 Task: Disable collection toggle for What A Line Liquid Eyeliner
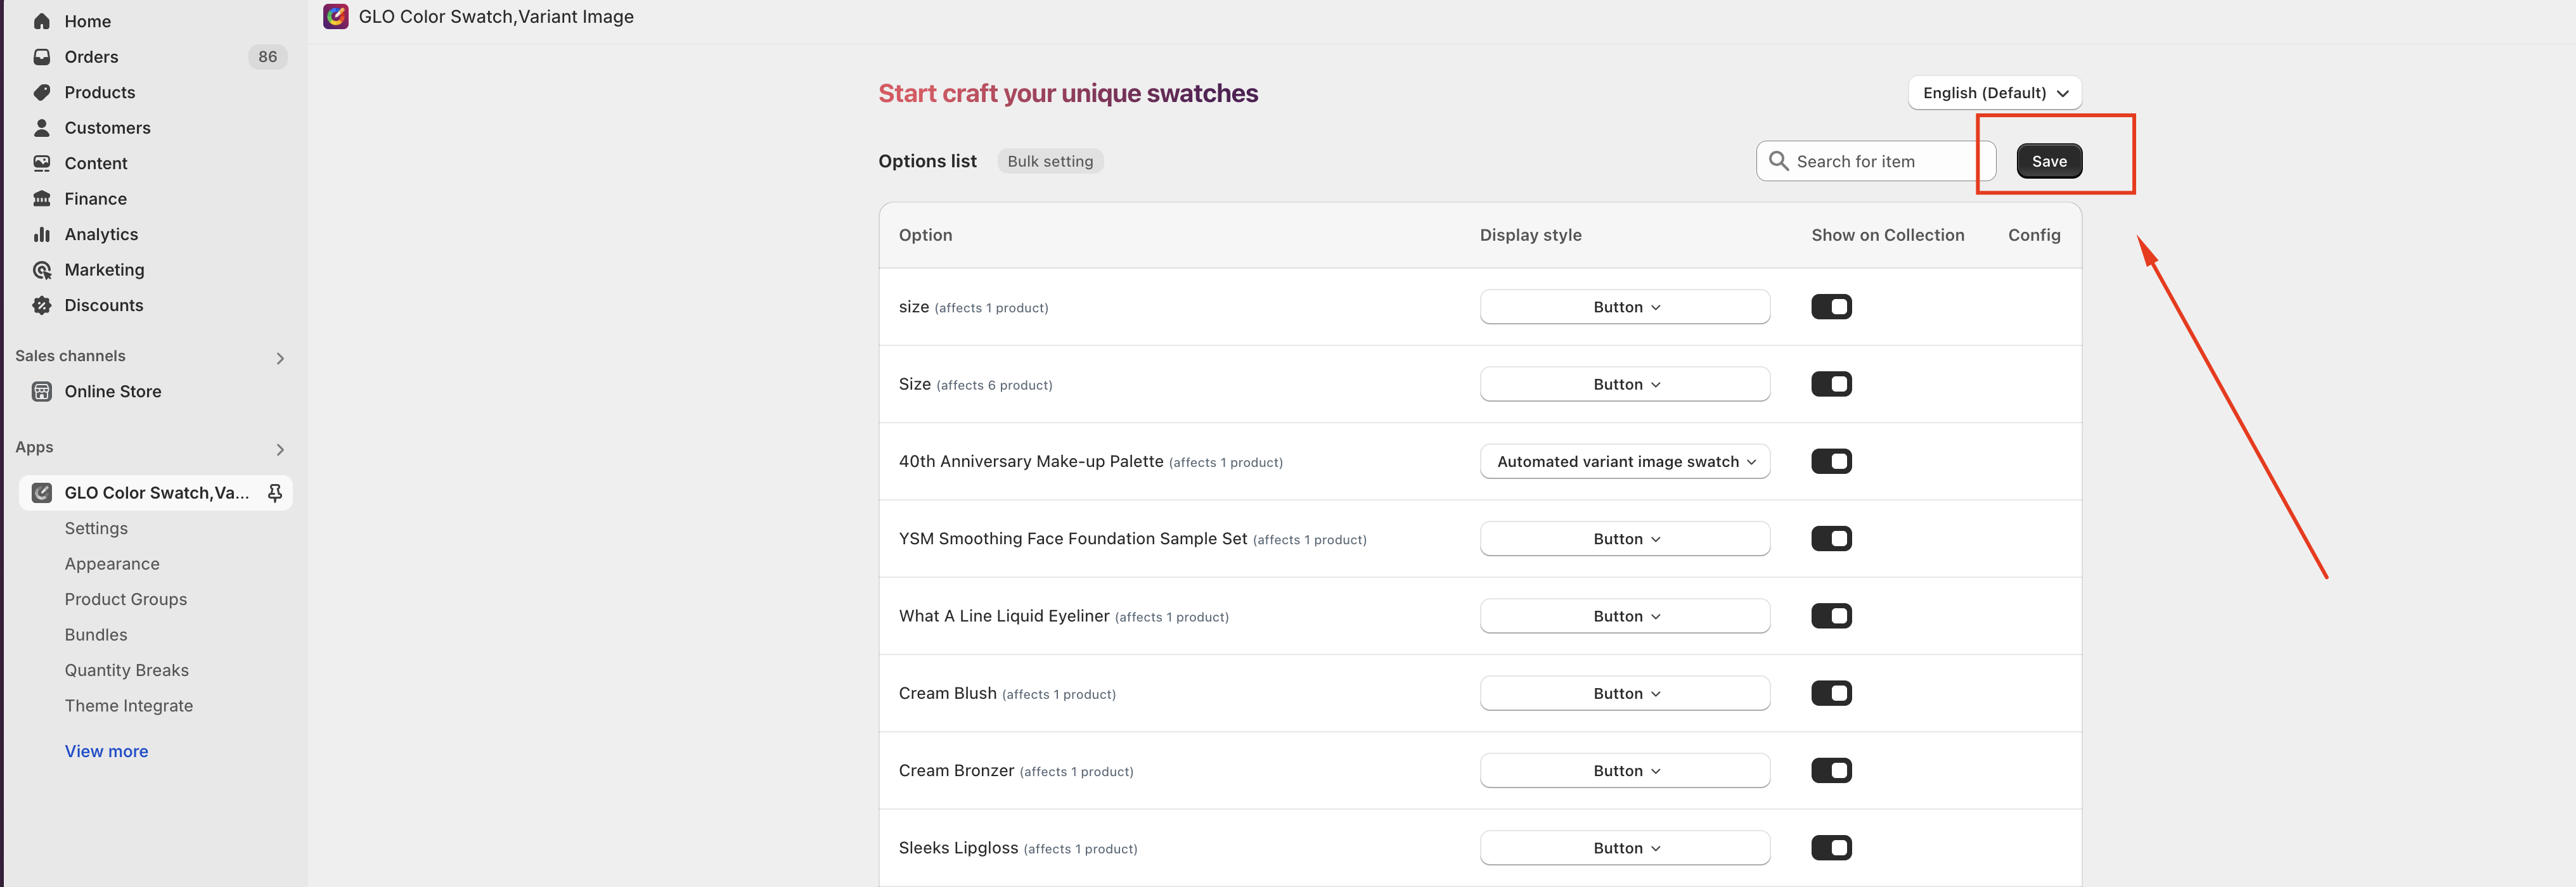1831,616
